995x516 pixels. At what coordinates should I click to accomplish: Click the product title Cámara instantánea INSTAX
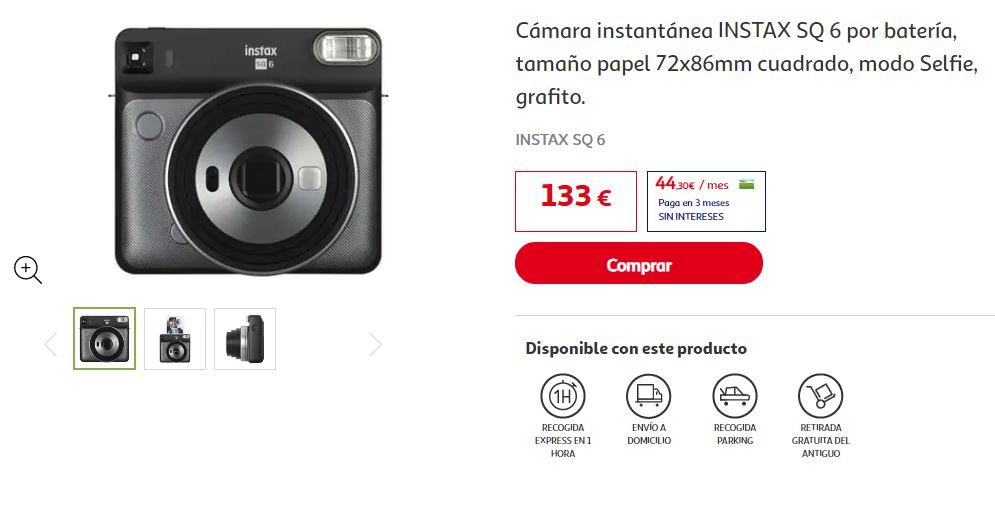coord(747,63)
